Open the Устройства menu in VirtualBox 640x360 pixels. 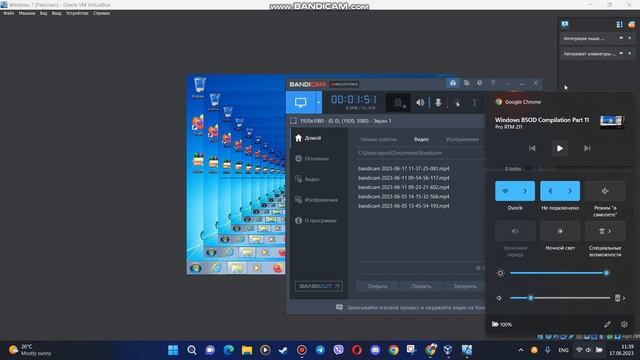pyautogui.click(x=77, y=13)
